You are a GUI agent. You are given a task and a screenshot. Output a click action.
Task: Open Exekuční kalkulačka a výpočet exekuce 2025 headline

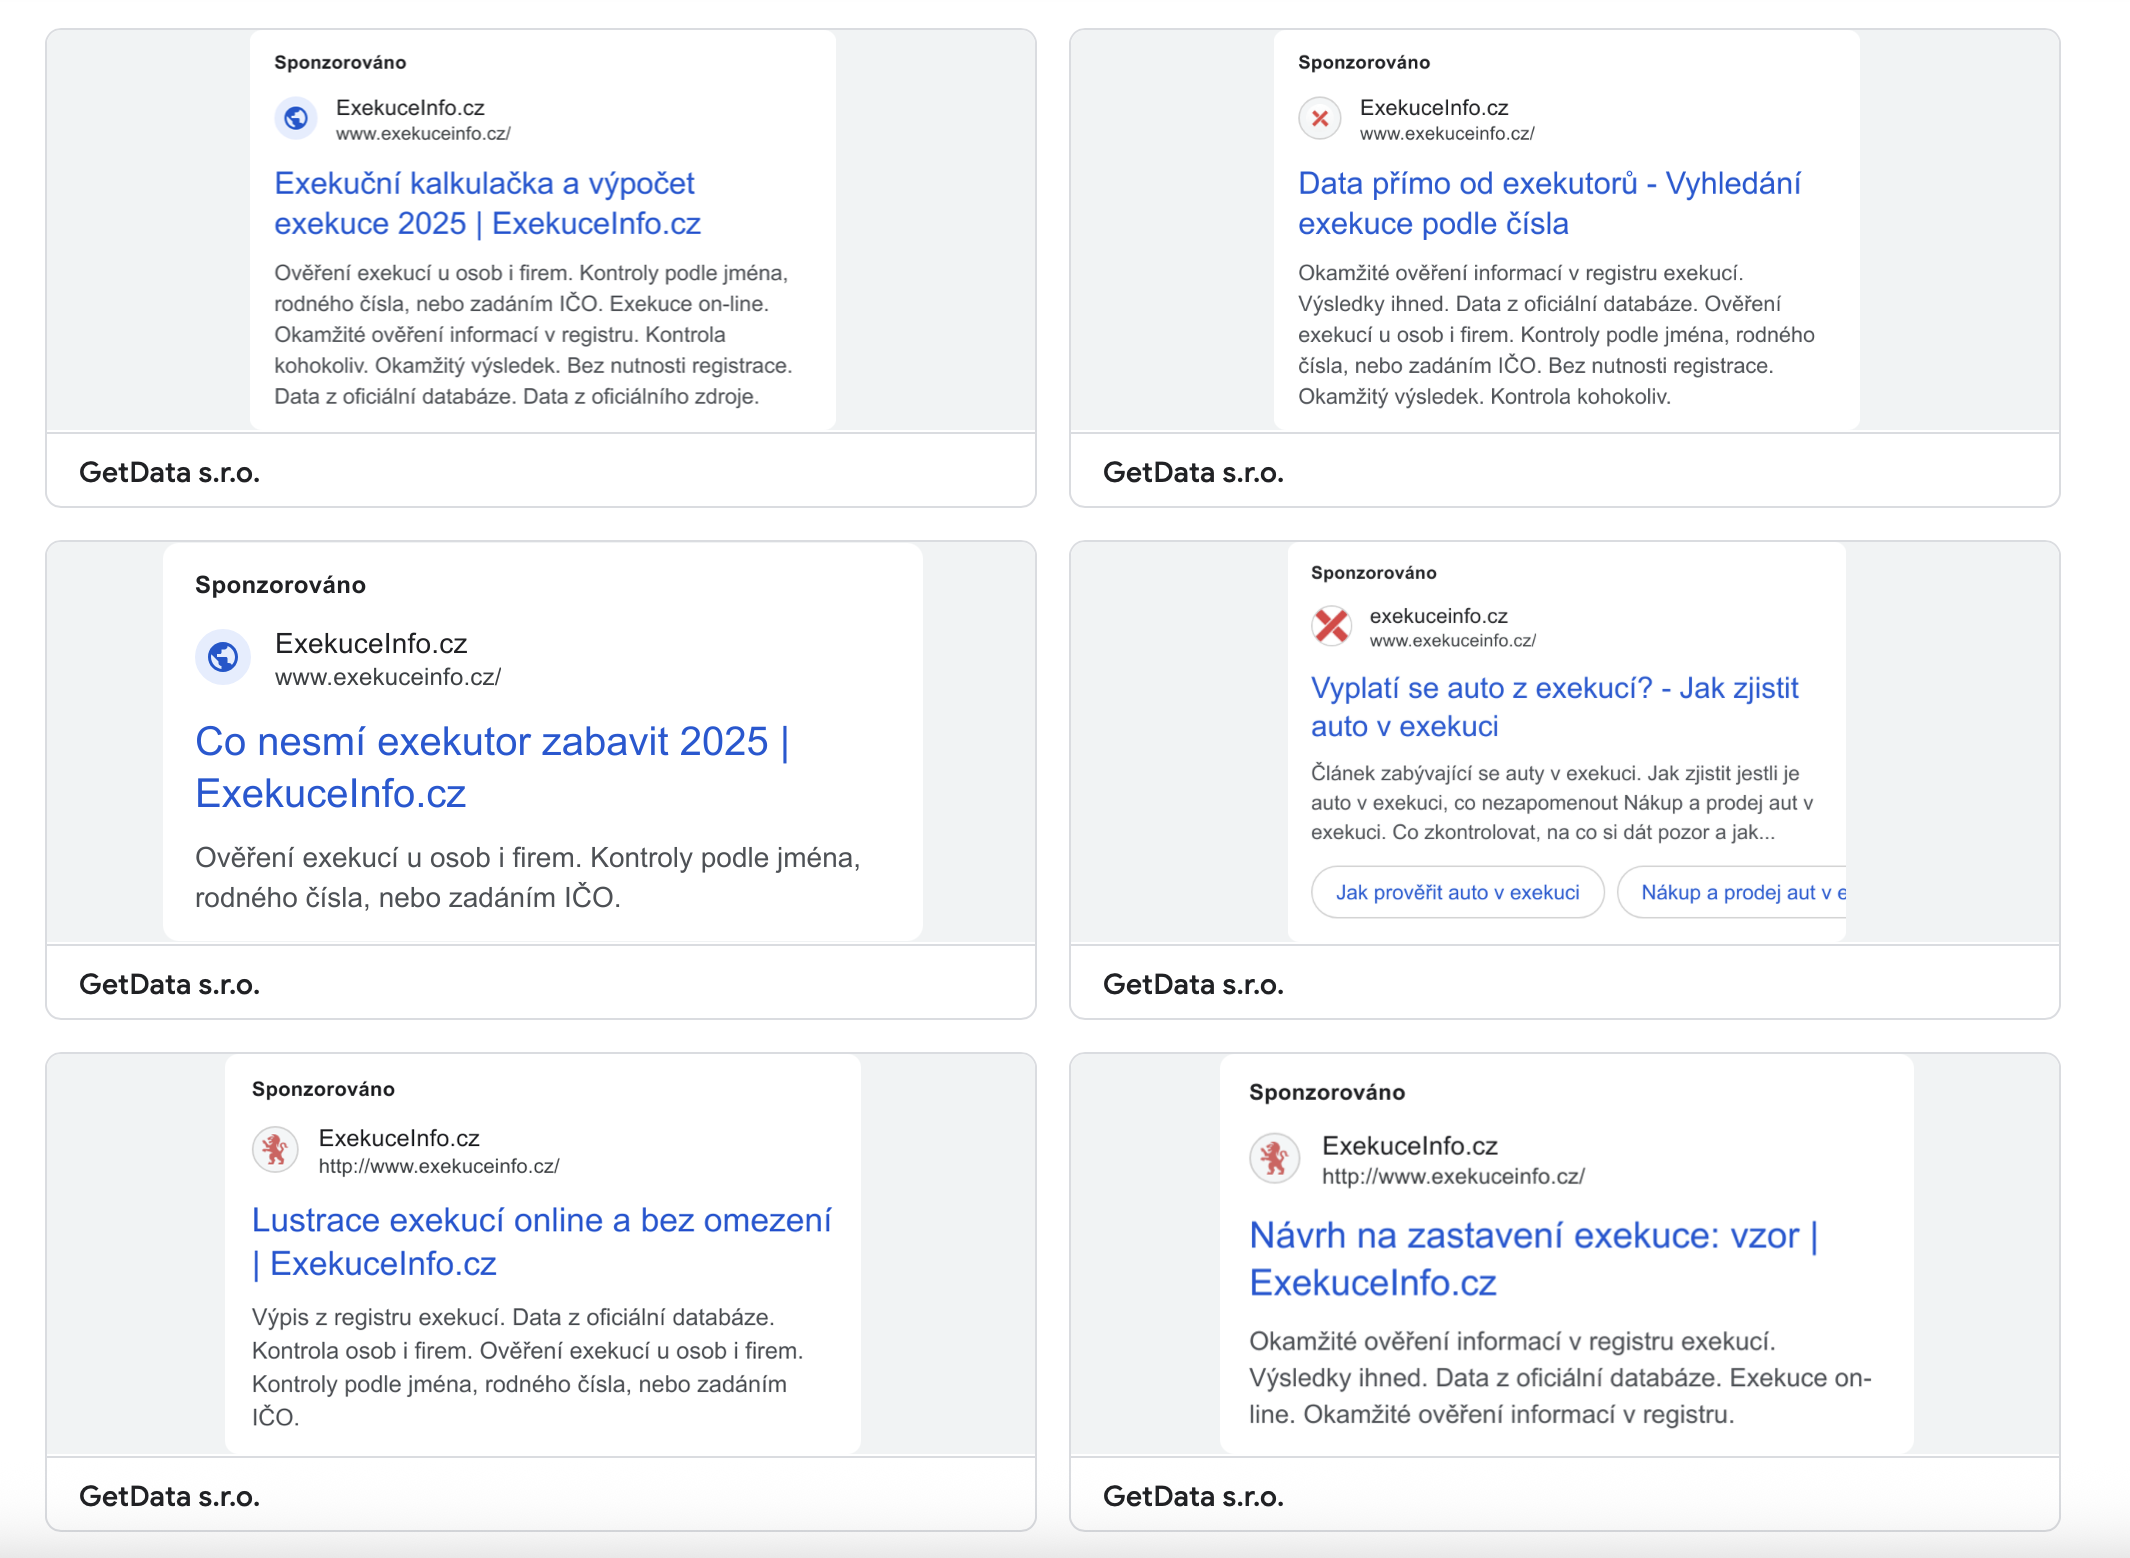tap(487, 203)
